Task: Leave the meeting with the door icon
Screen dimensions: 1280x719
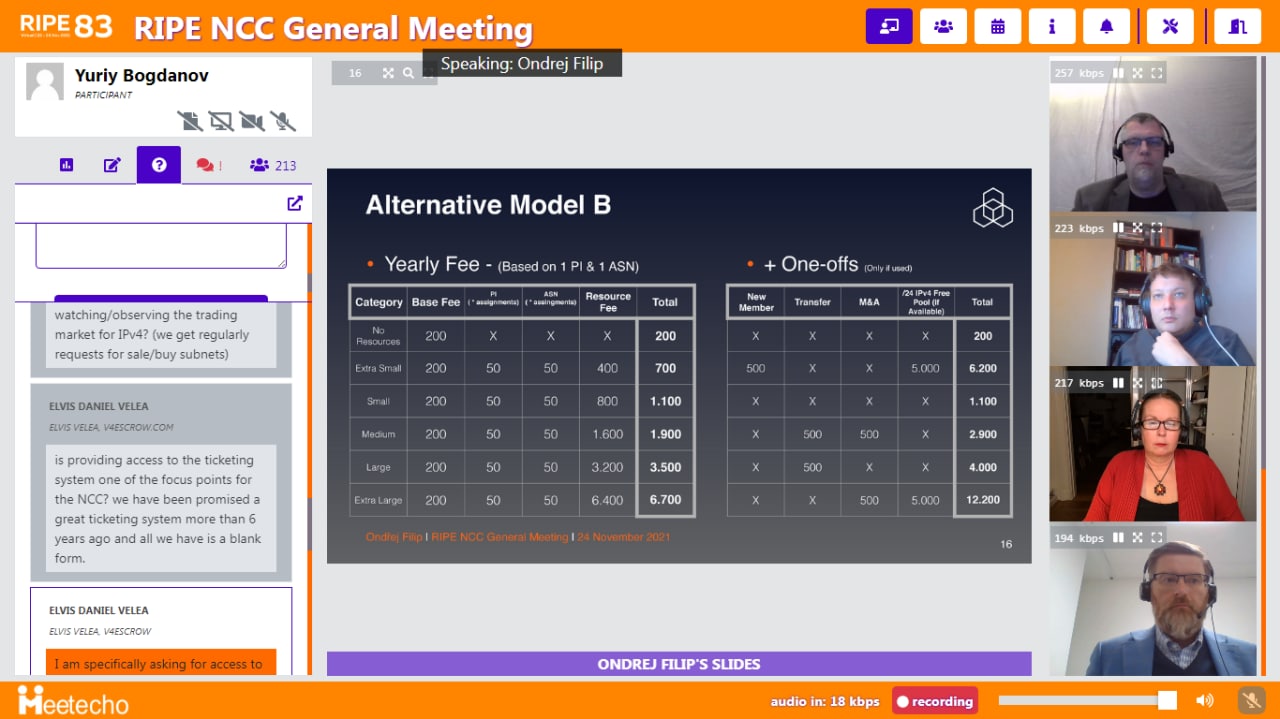Action: [1237, 27]
